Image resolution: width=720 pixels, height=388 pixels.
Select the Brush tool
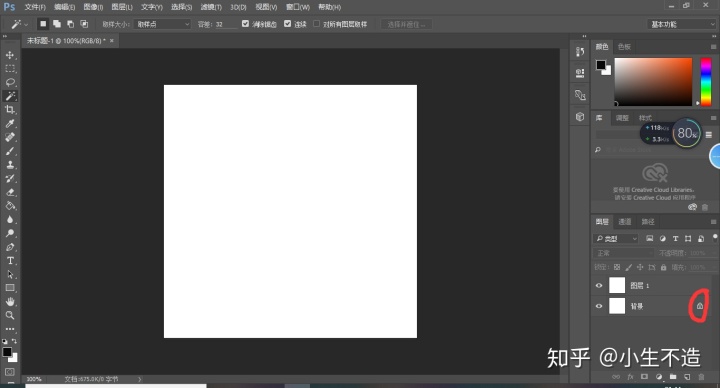point(10,151)
